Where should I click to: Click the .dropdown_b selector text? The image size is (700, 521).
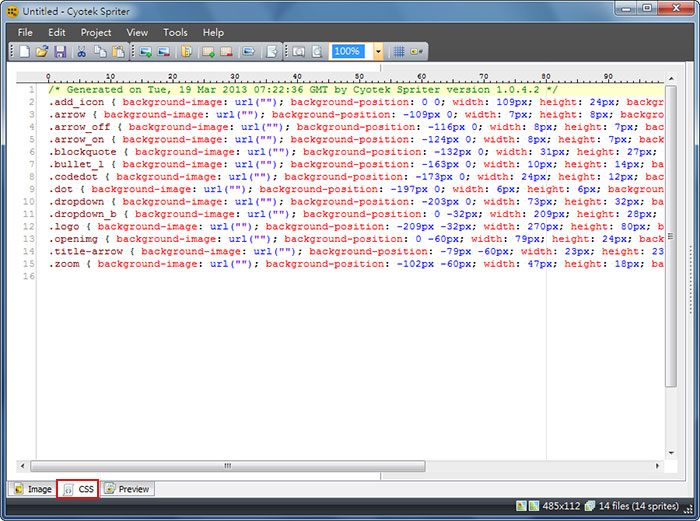[83, 215]
